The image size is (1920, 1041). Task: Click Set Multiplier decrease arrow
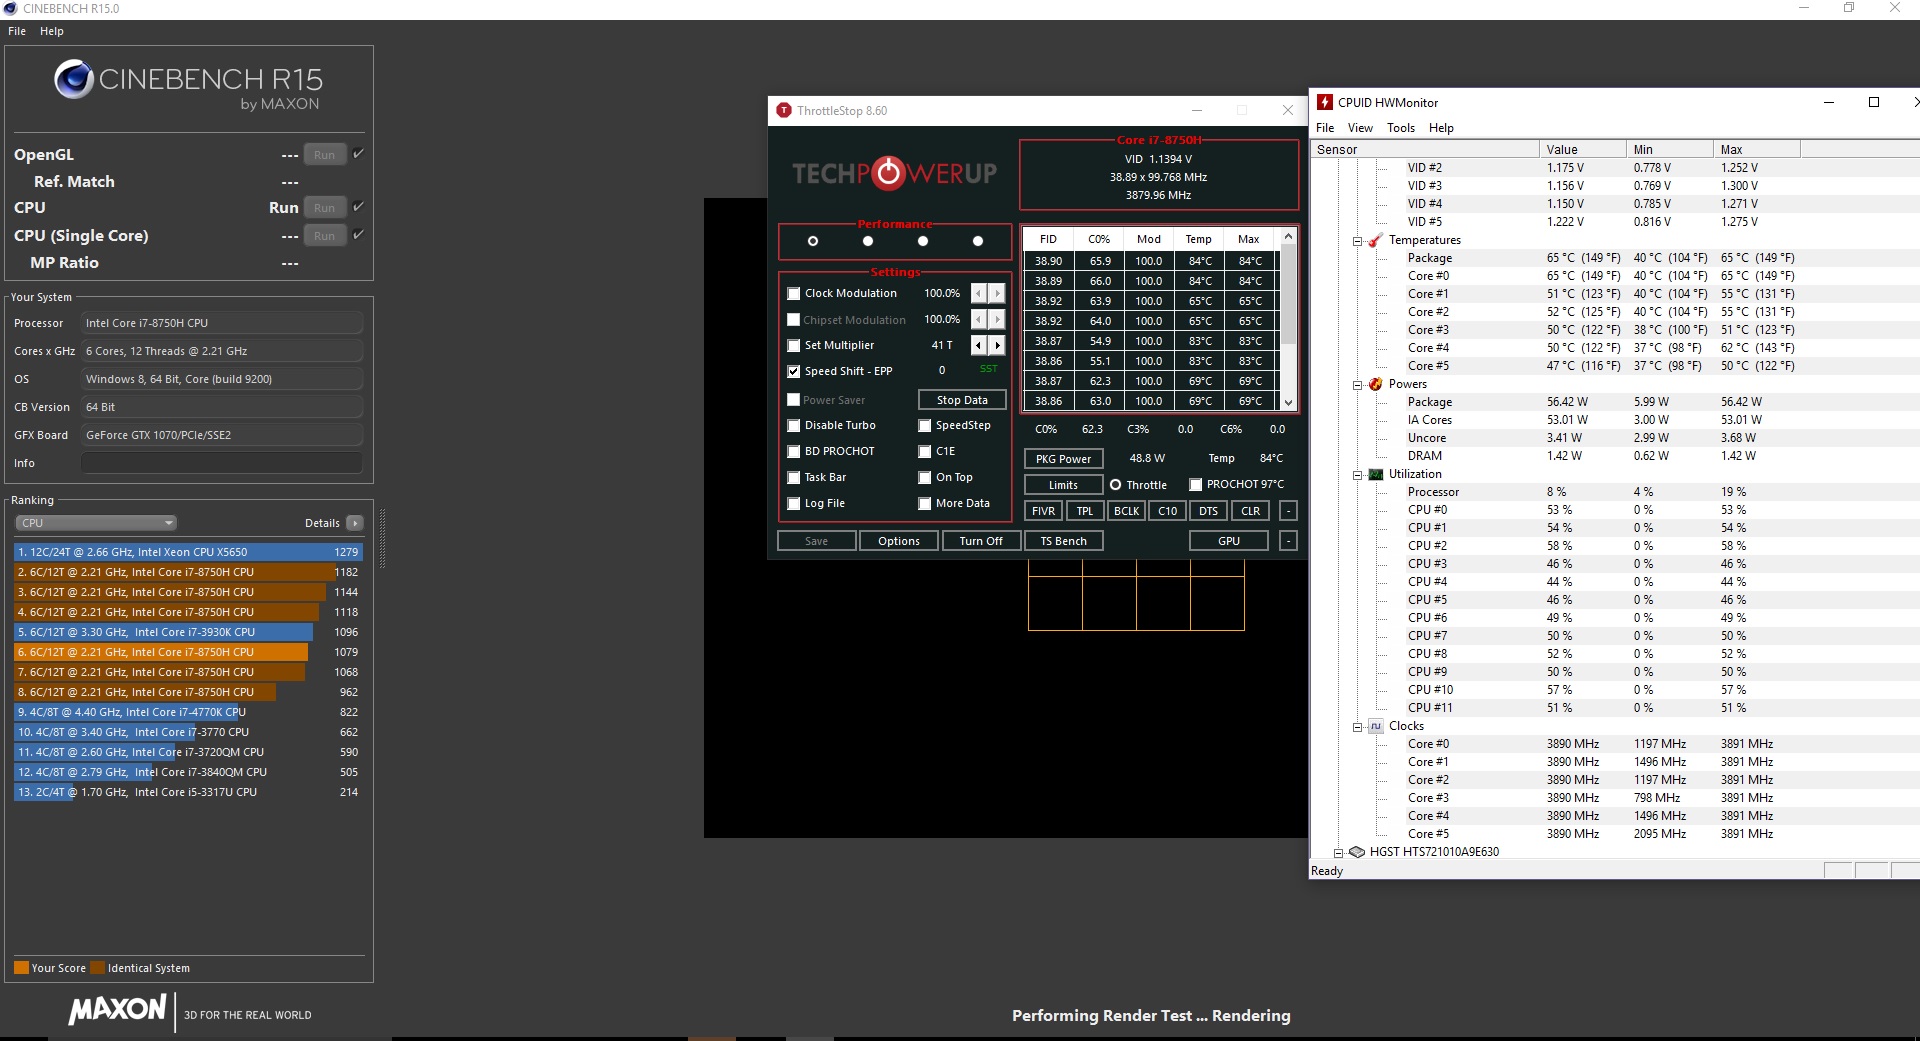(x=979, y=345)
